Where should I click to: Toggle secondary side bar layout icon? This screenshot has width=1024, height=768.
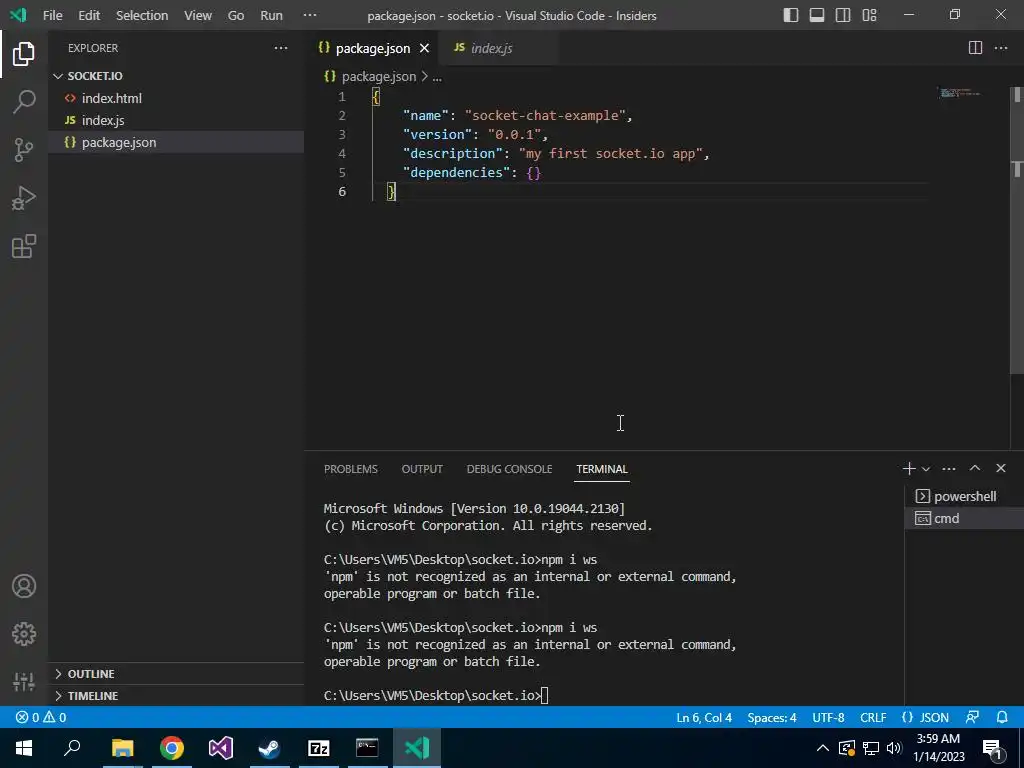coord(843,15)
